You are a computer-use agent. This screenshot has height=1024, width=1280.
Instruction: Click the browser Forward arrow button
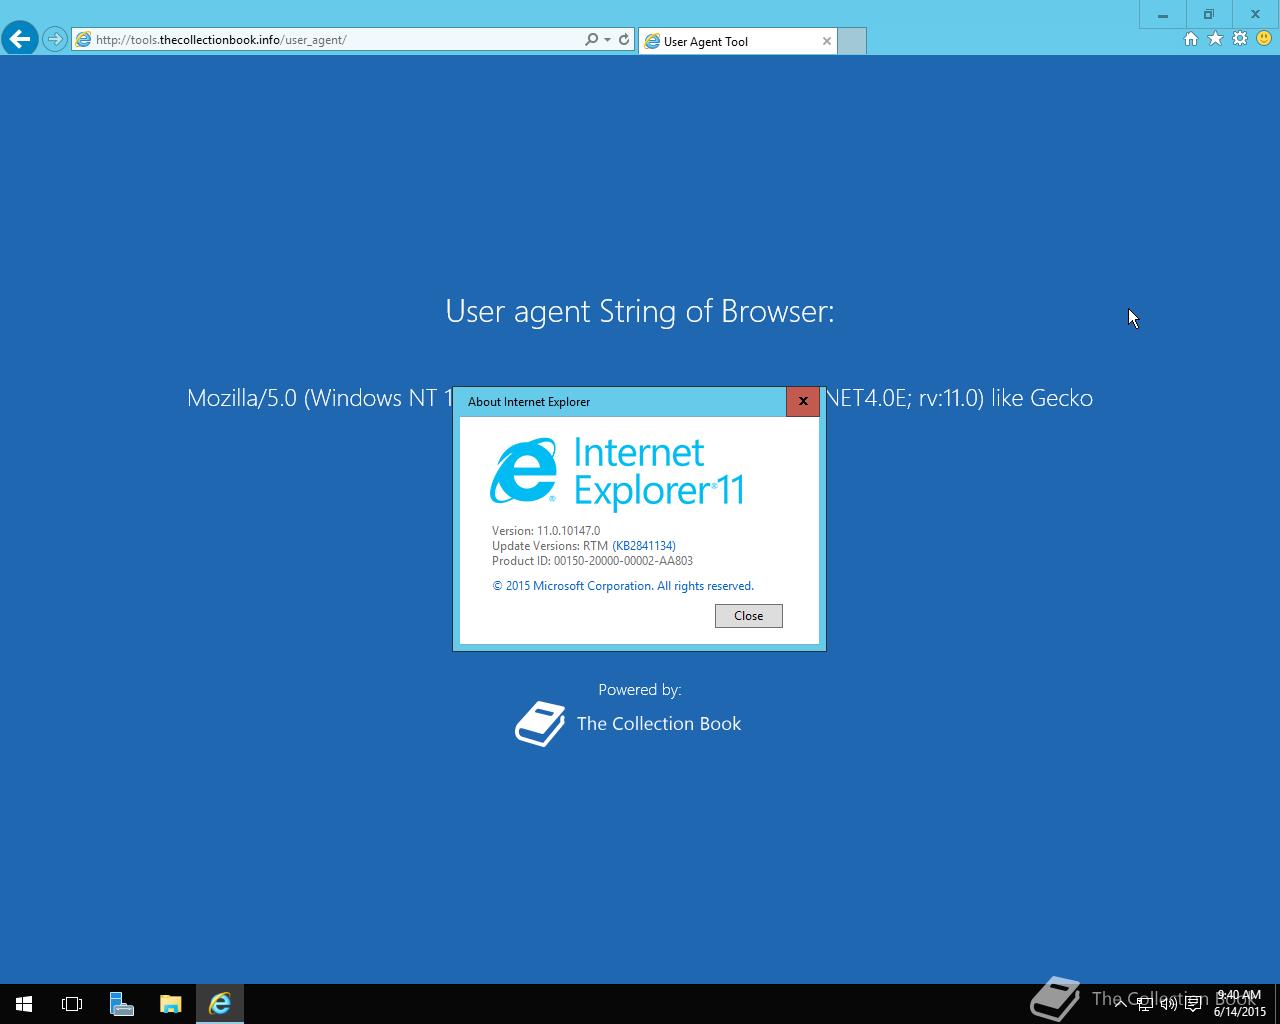coord(55,39)
